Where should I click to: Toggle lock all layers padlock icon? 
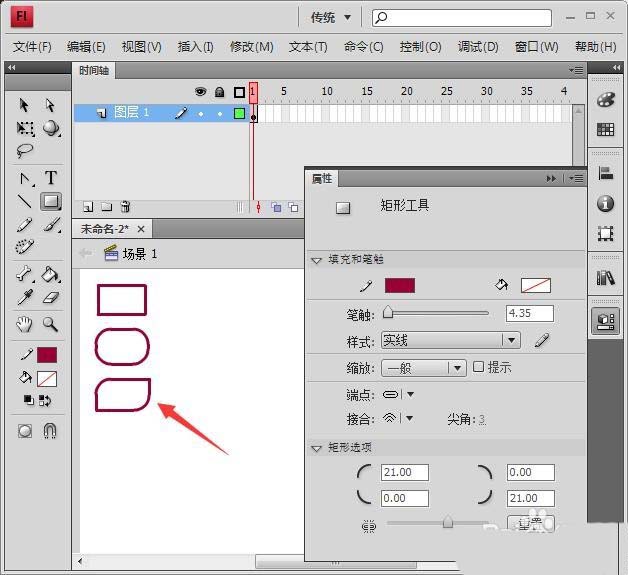(219, 92)
